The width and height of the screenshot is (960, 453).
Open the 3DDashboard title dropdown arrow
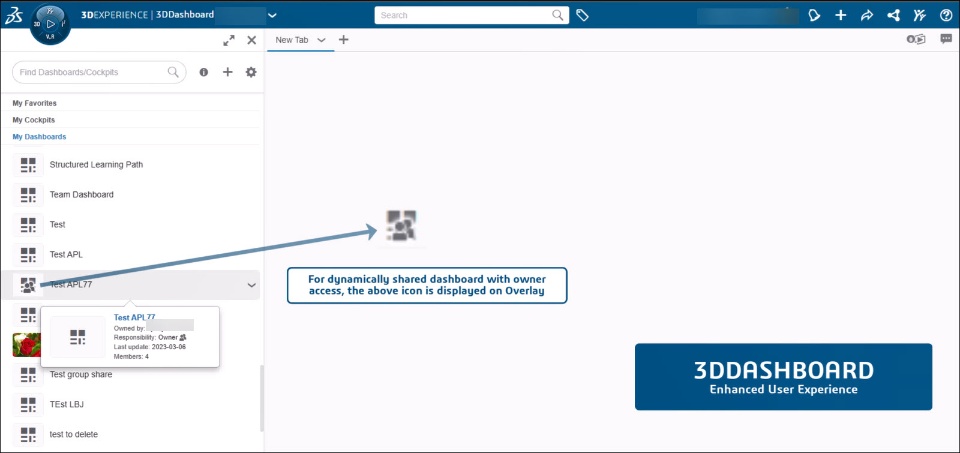point(272,15)
